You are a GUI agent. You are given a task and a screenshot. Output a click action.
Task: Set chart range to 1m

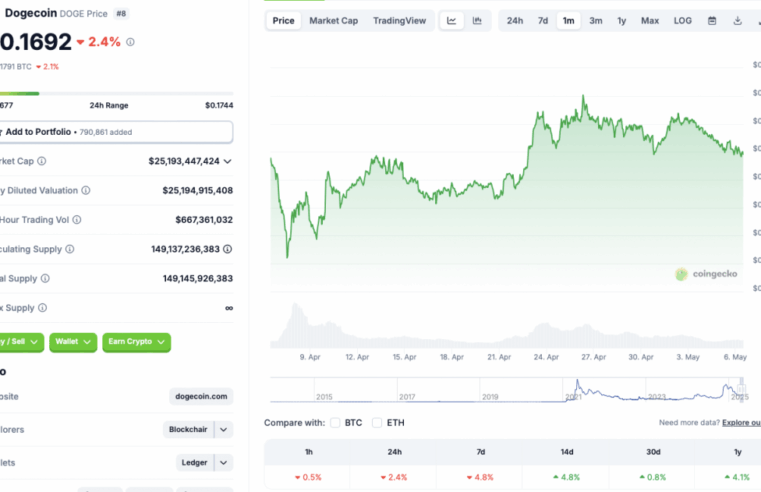click(568, 20)
